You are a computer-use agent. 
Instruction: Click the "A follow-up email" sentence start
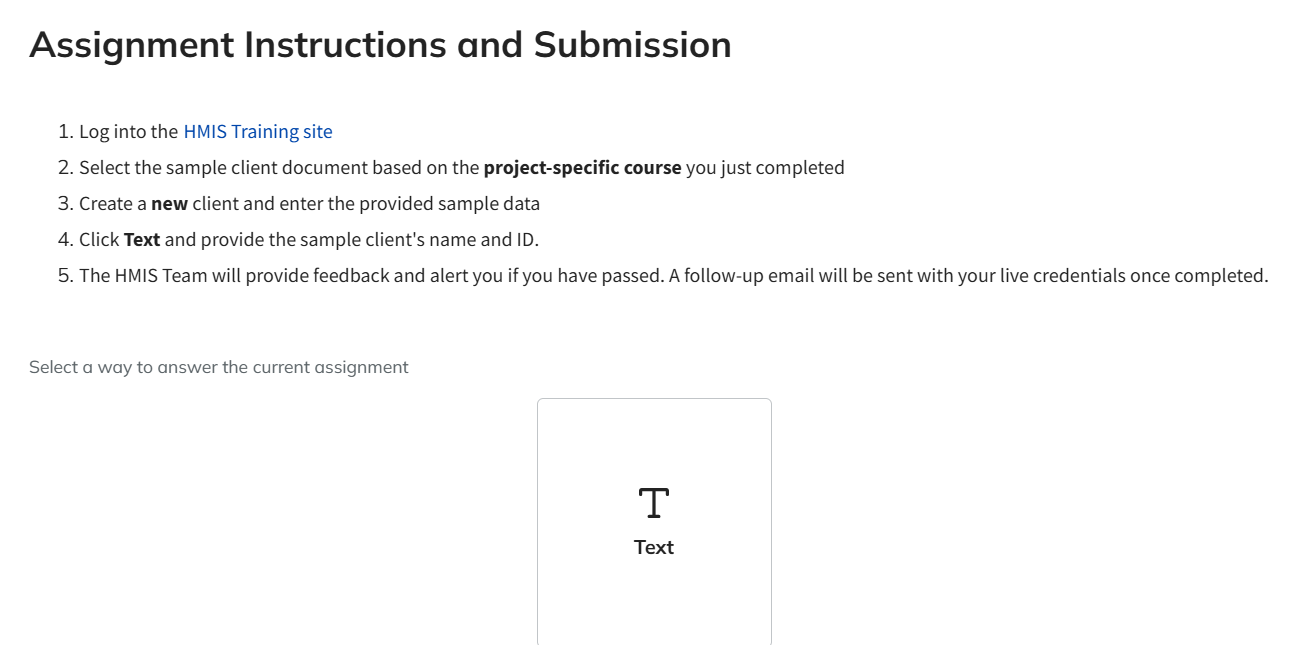pos(741,276)
